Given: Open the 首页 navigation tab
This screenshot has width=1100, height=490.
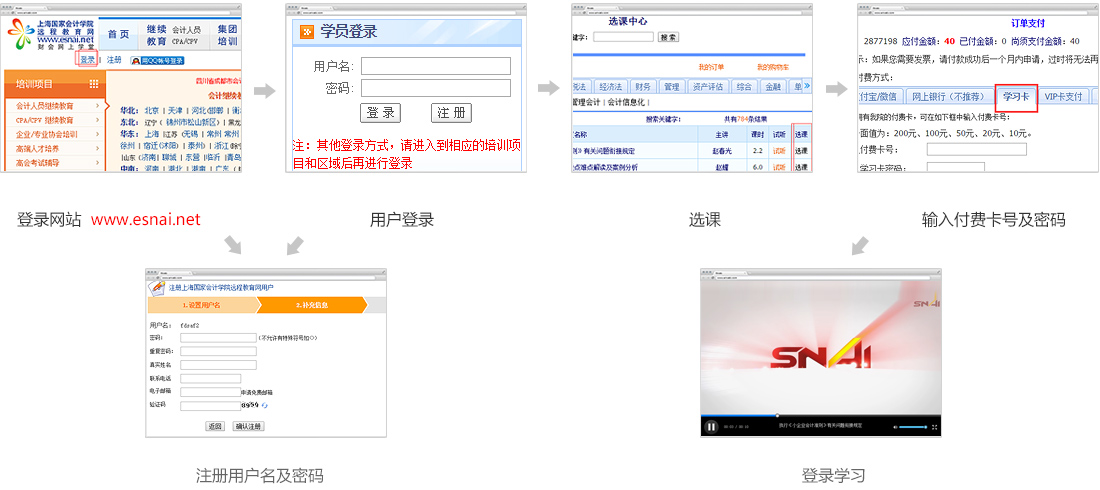Looking at the screenshot, I should 119,35.
